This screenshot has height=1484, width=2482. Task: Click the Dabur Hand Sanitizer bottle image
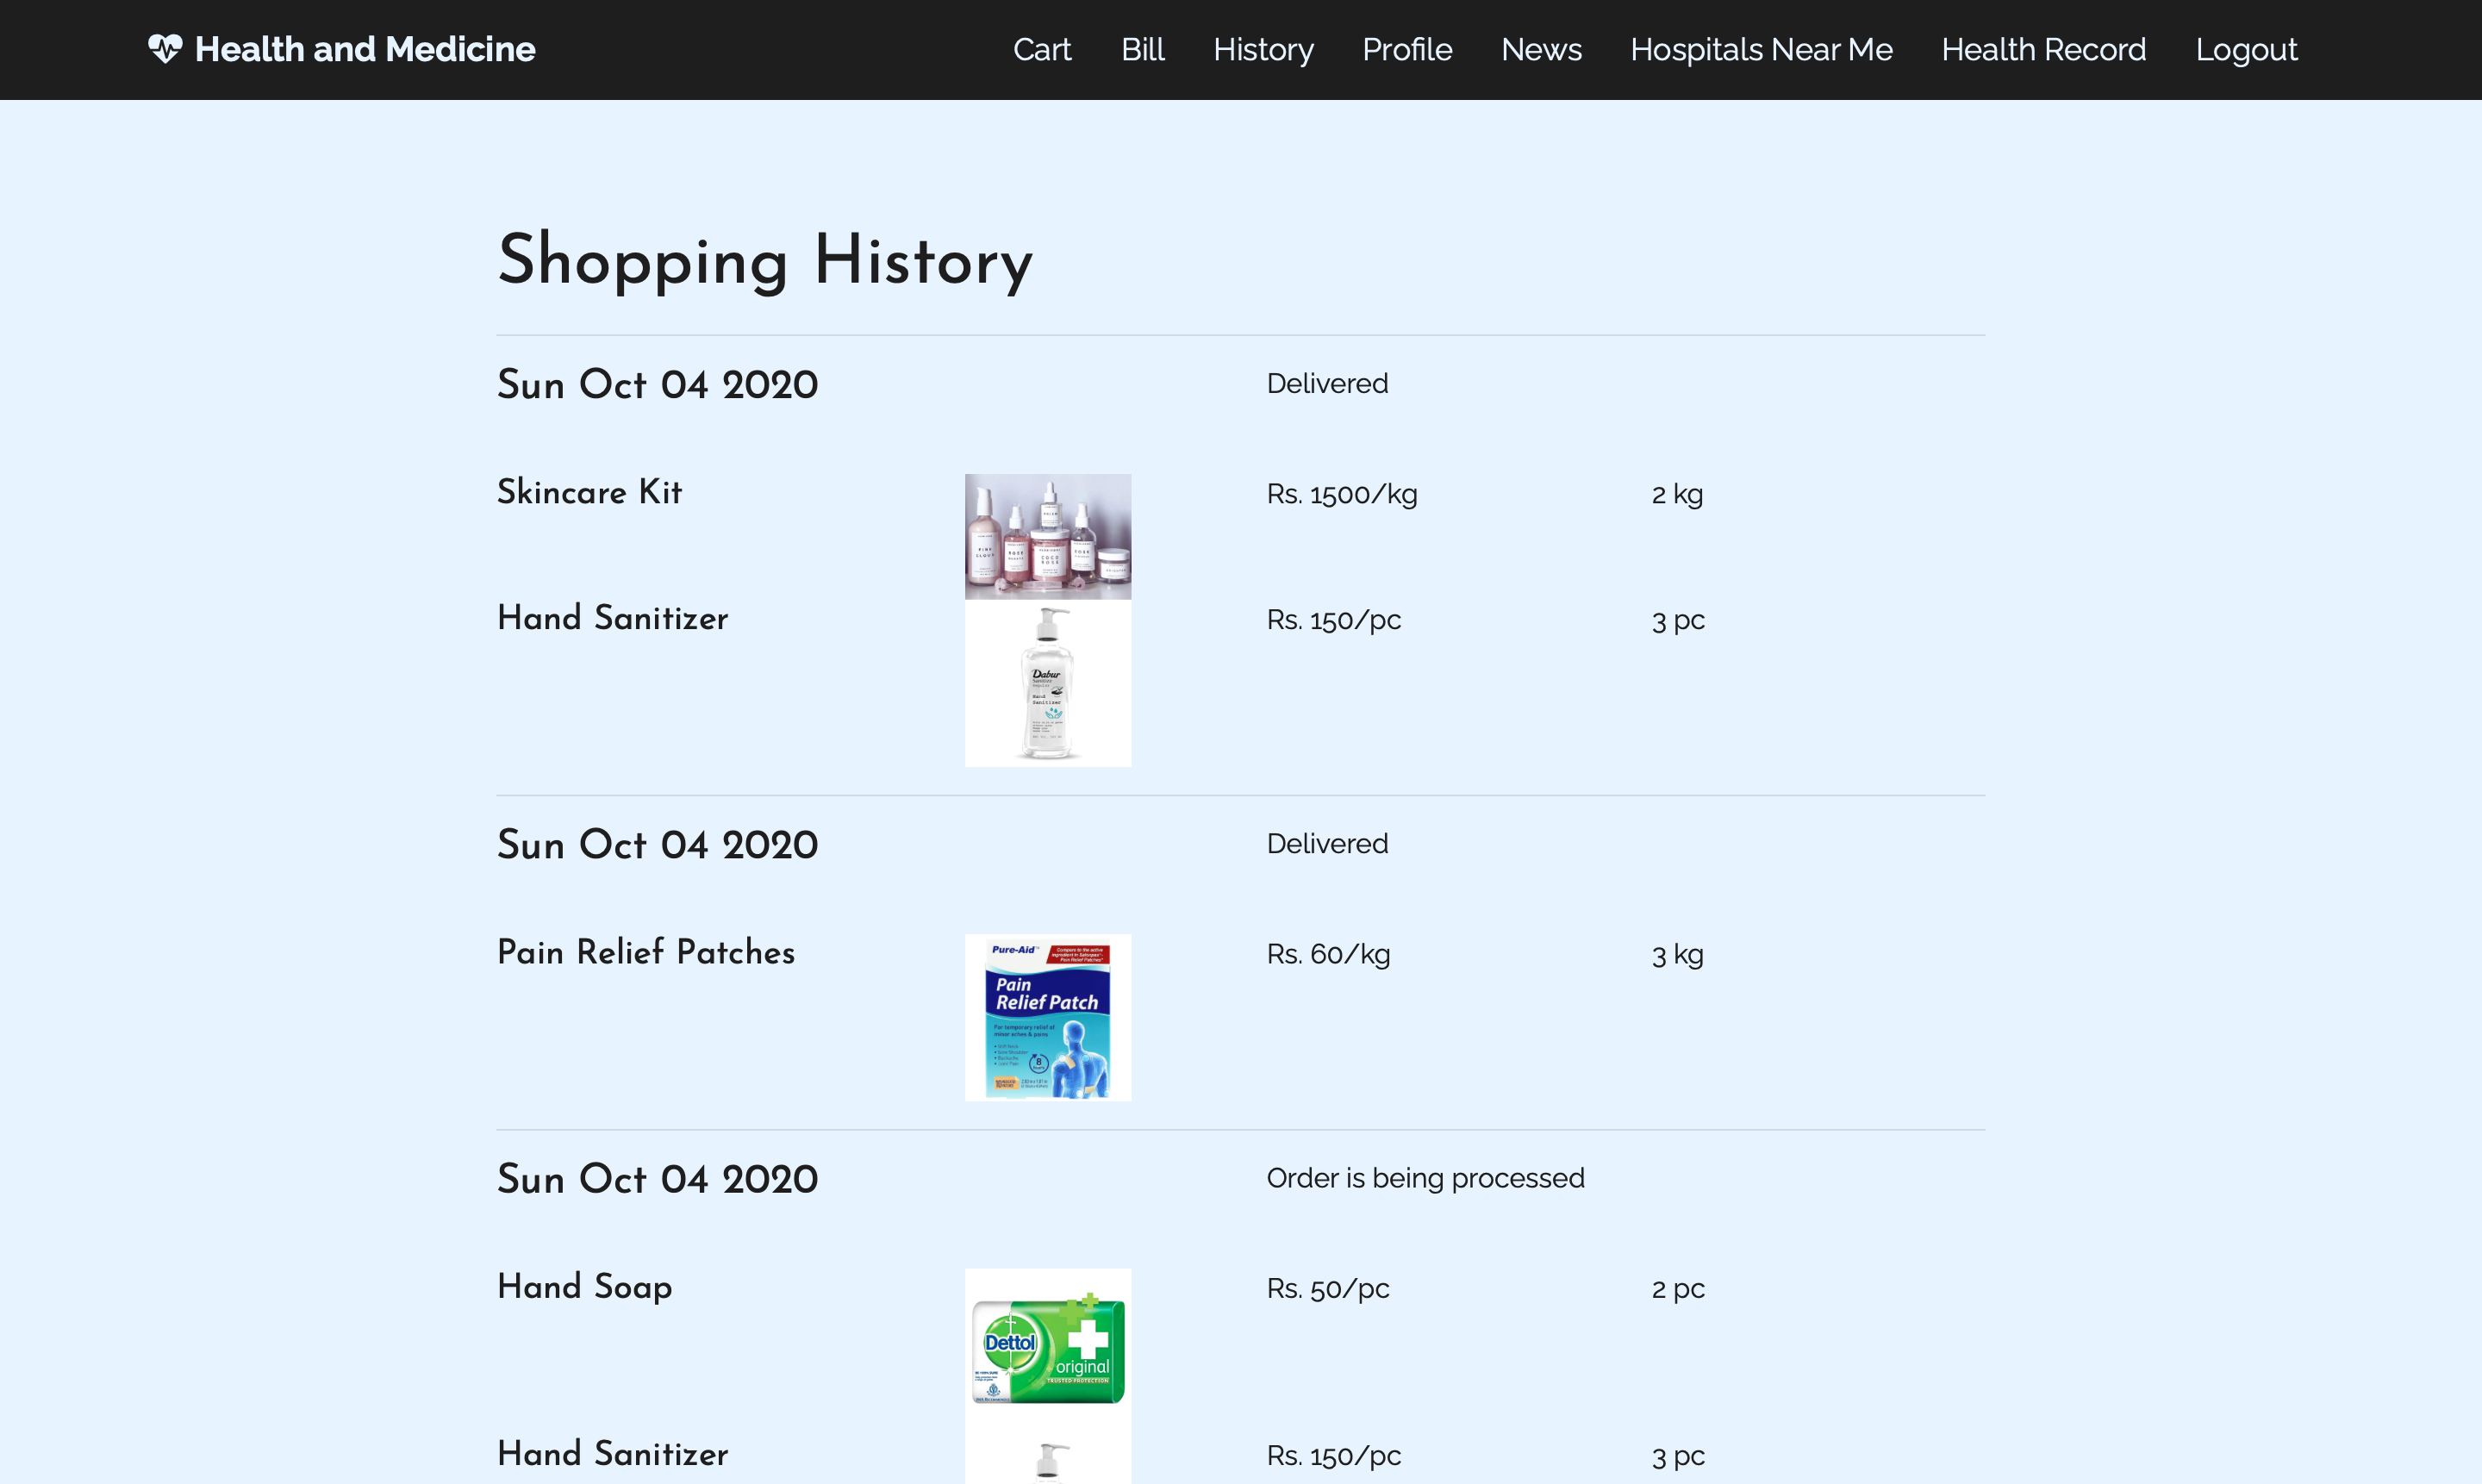pos(1047,684)
